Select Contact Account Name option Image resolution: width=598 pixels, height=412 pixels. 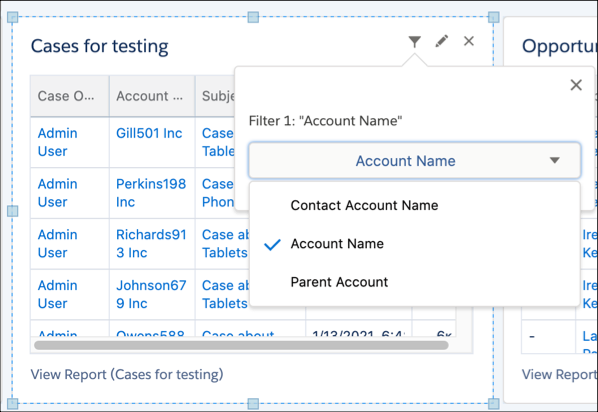(364, 205)
